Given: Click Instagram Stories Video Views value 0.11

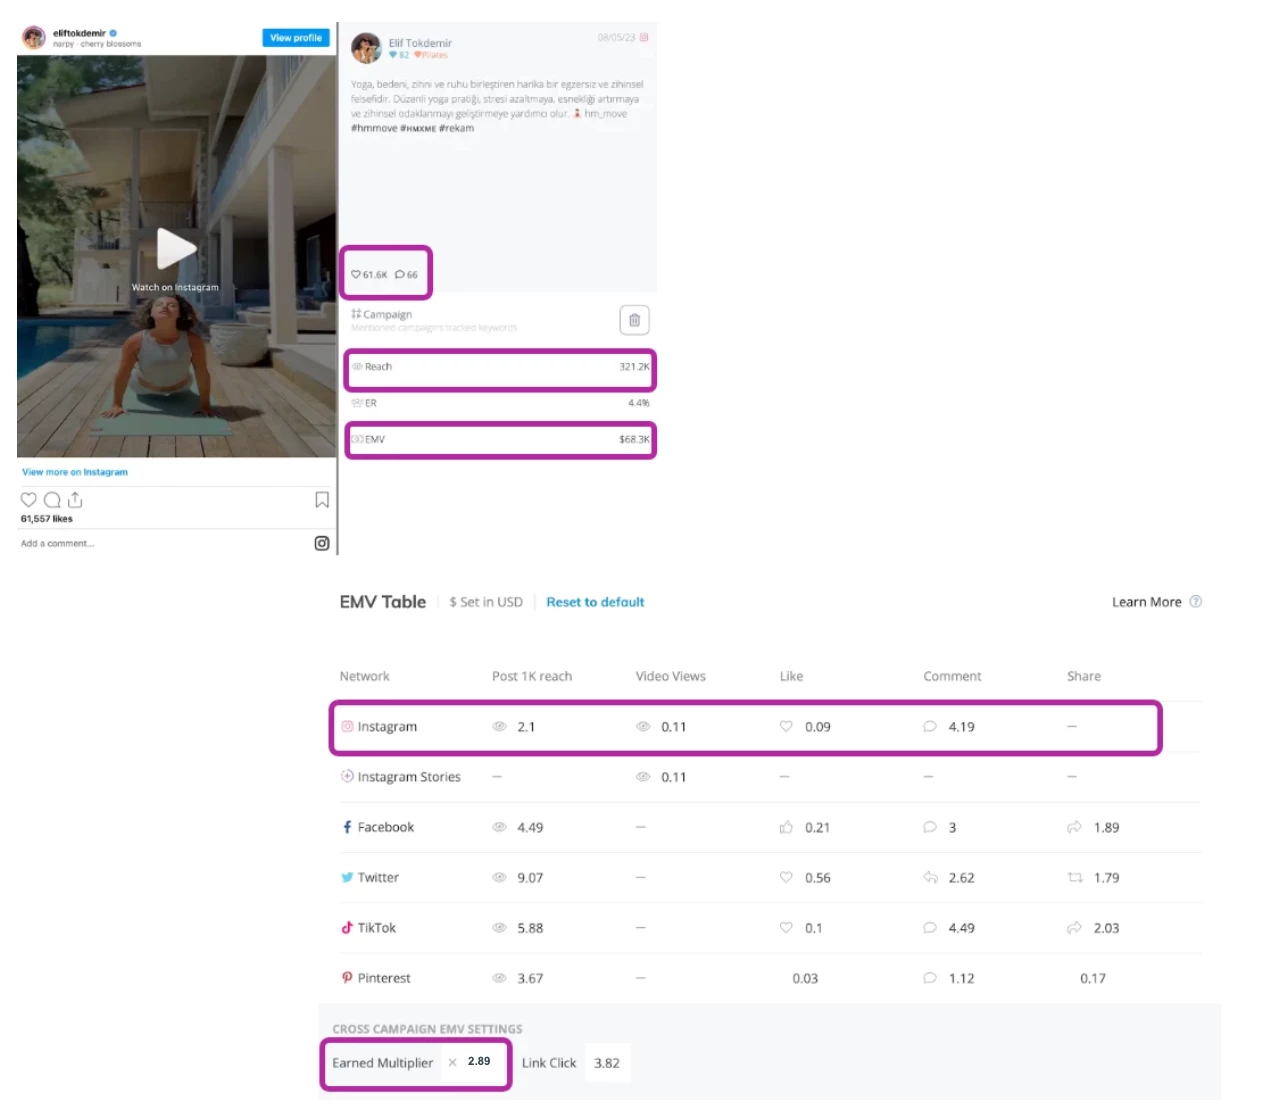Looking at the screenshot, I should (674, 777).
